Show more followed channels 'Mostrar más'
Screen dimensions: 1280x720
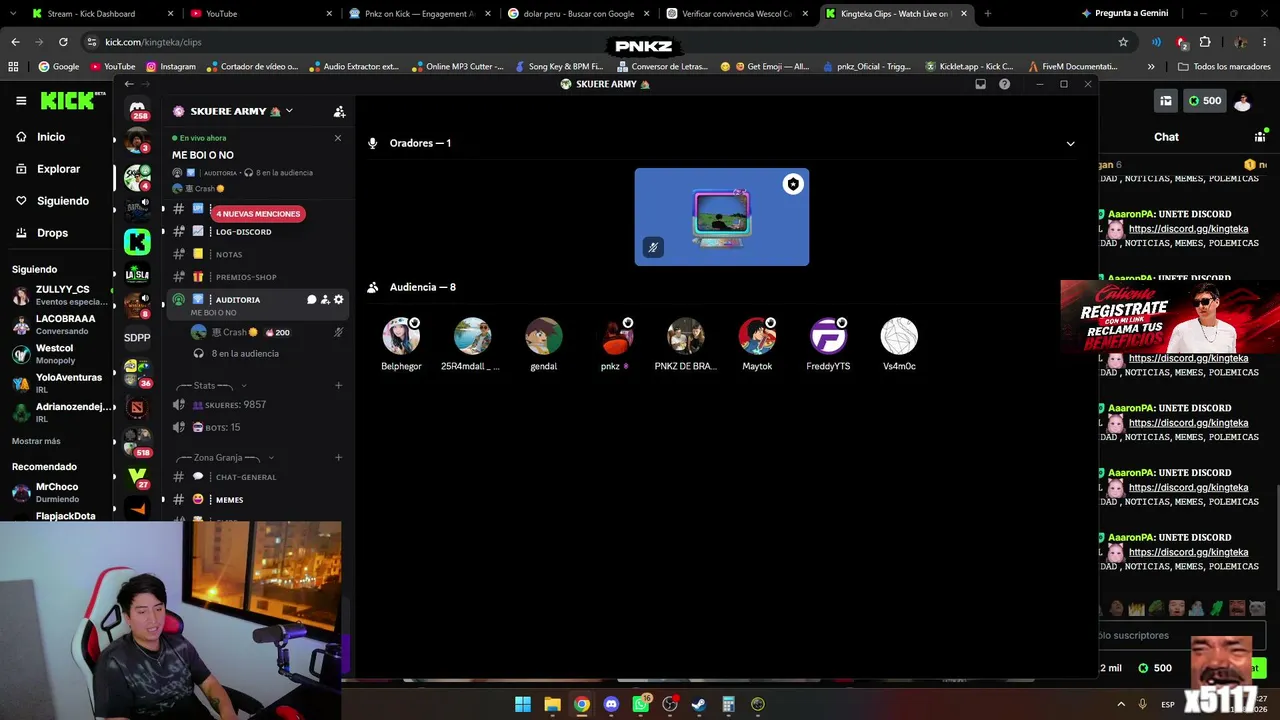[x=36, y=441]
